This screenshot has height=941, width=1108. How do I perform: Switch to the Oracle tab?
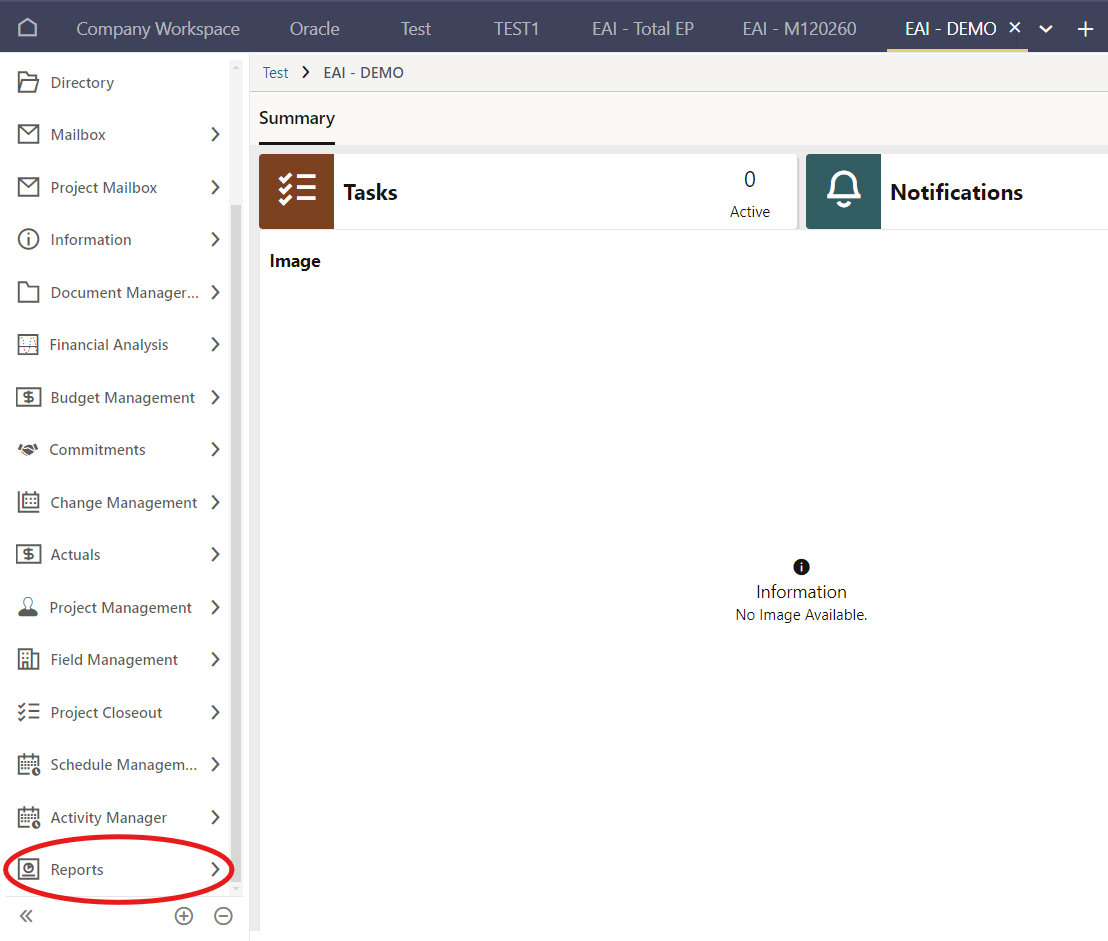[314, 29]
